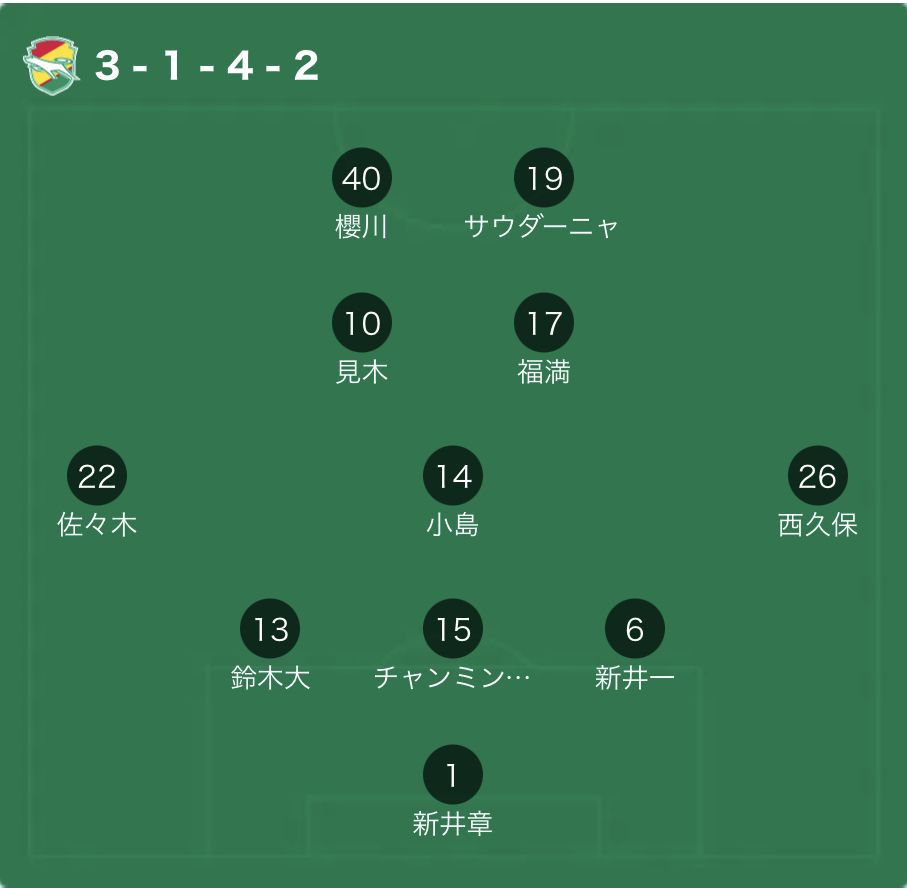
Task: Select number 14 midfielder circle
Action: point(453,476)
